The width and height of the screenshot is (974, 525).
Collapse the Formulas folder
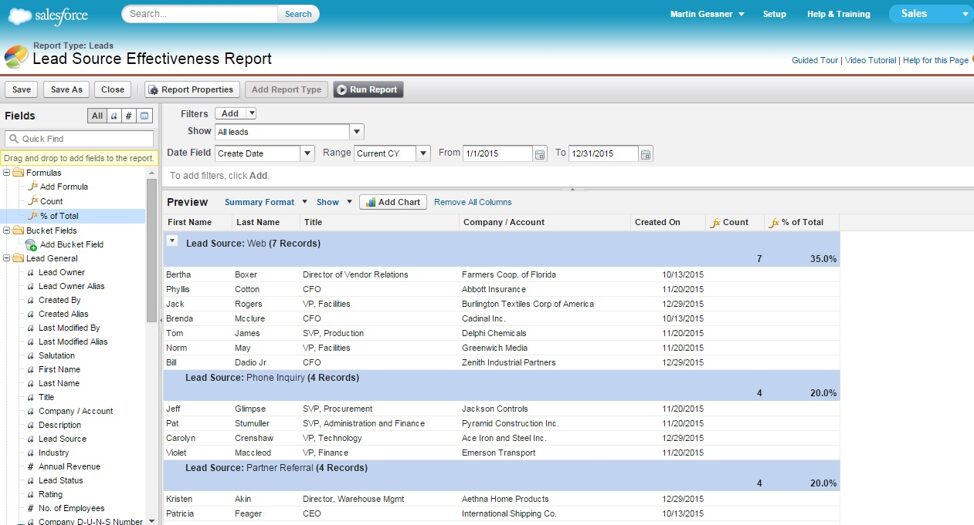click(7, 173)
